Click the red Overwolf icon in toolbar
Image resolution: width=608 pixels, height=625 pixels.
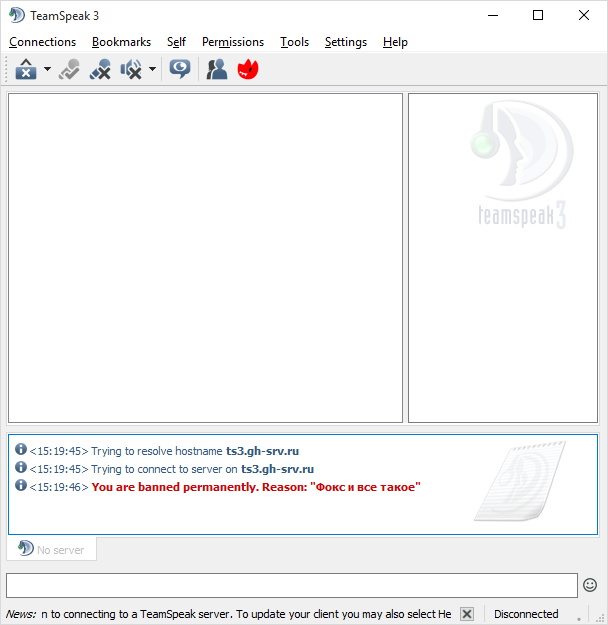247,69
